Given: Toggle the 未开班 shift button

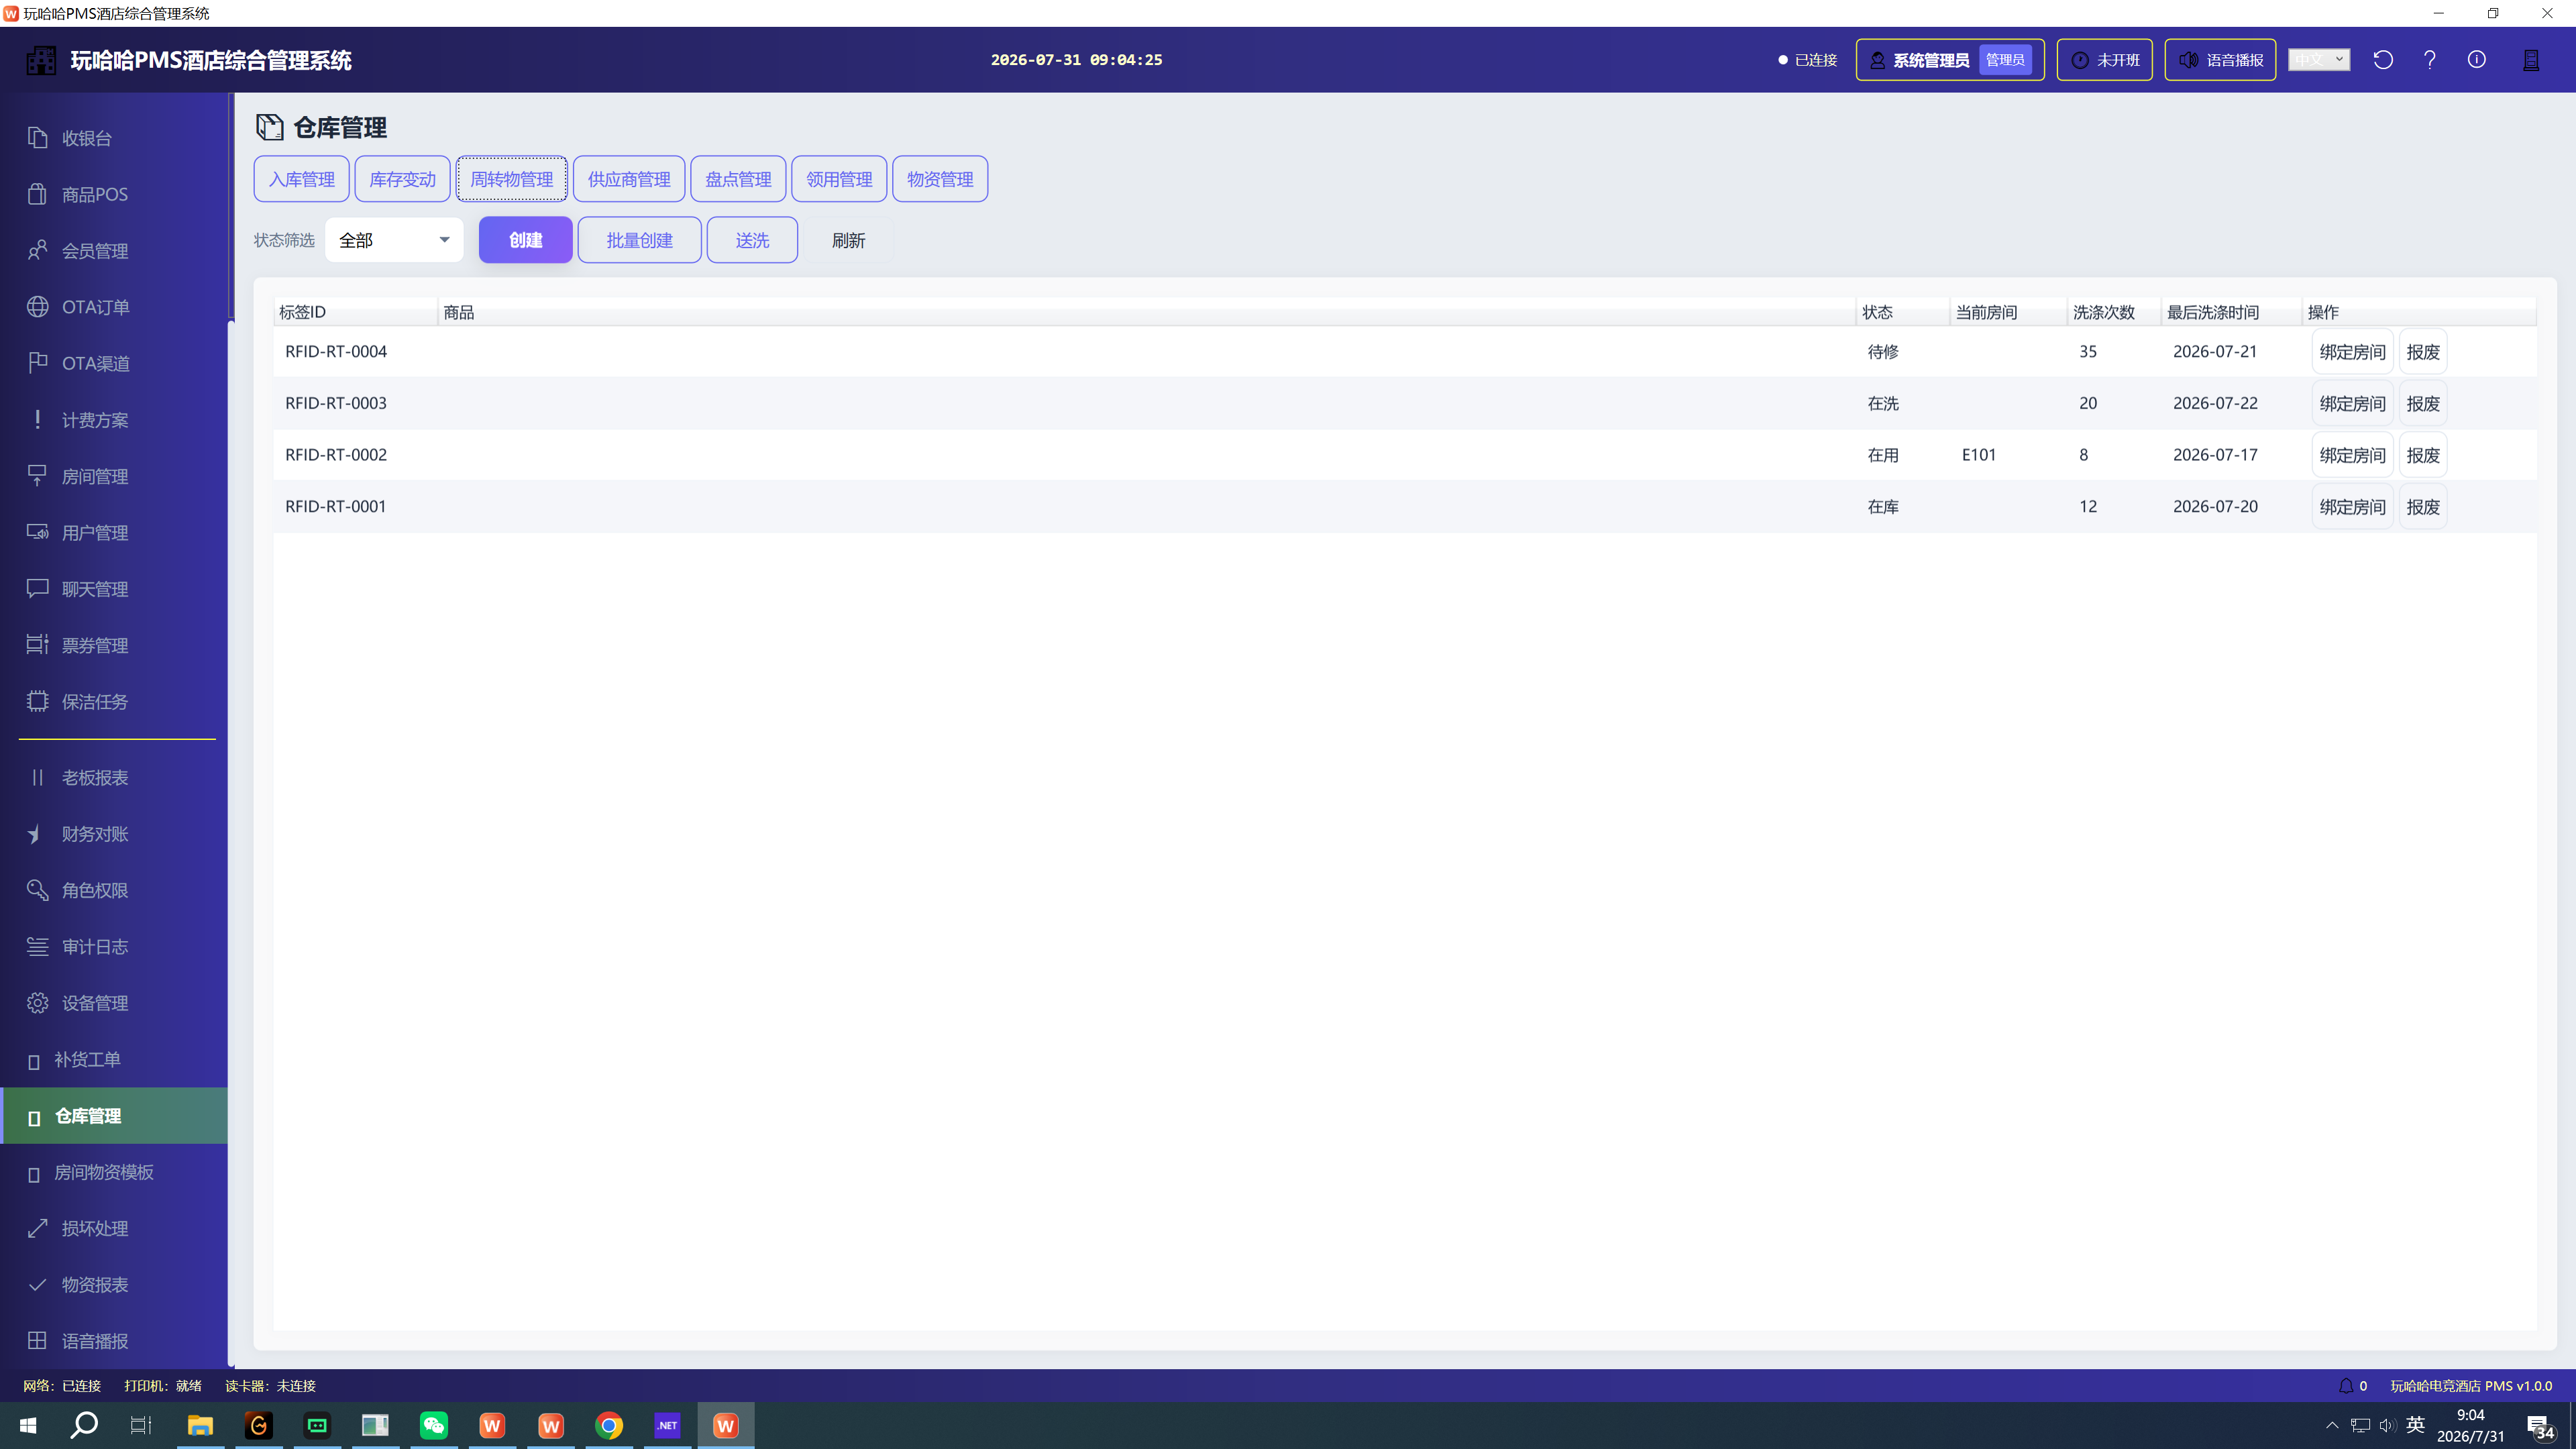Looking at the screenshot, I should (x=2105, y=60).
